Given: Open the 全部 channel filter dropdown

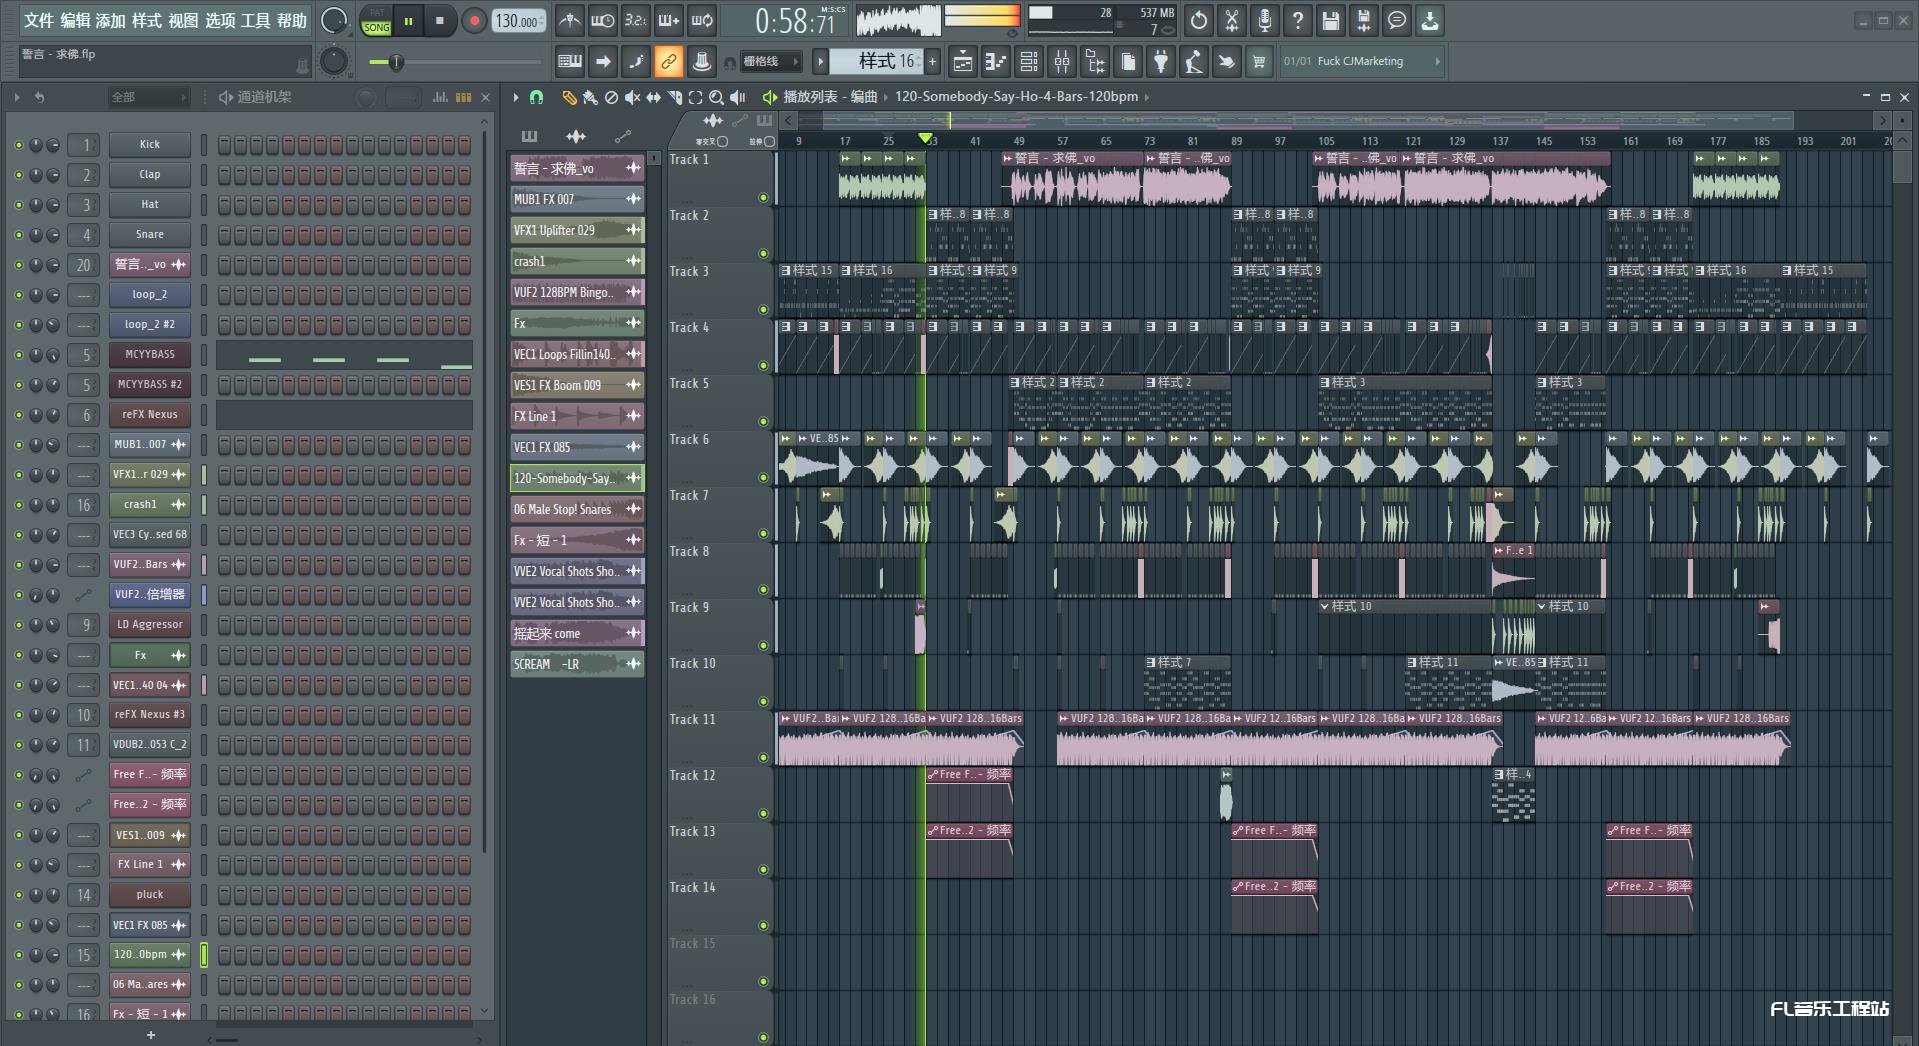Looking at the screenshot, I should (149, 97).
